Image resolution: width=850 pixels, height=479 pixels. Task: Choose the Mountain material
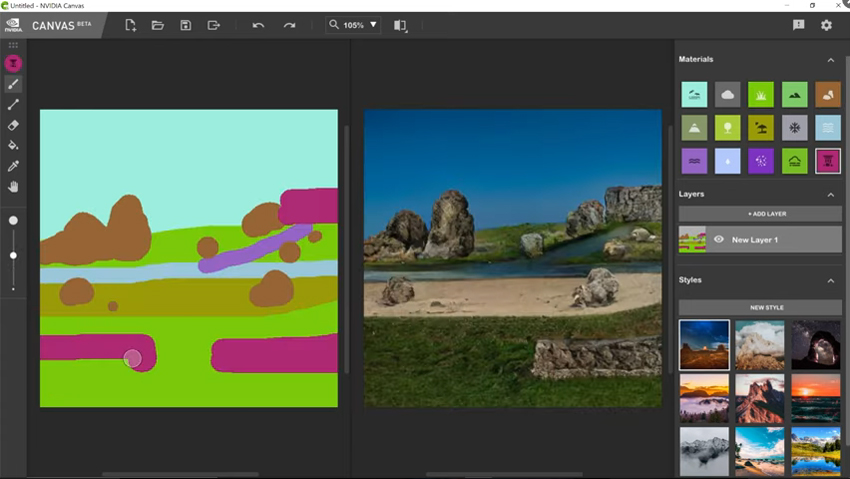[x=694, y=128]
